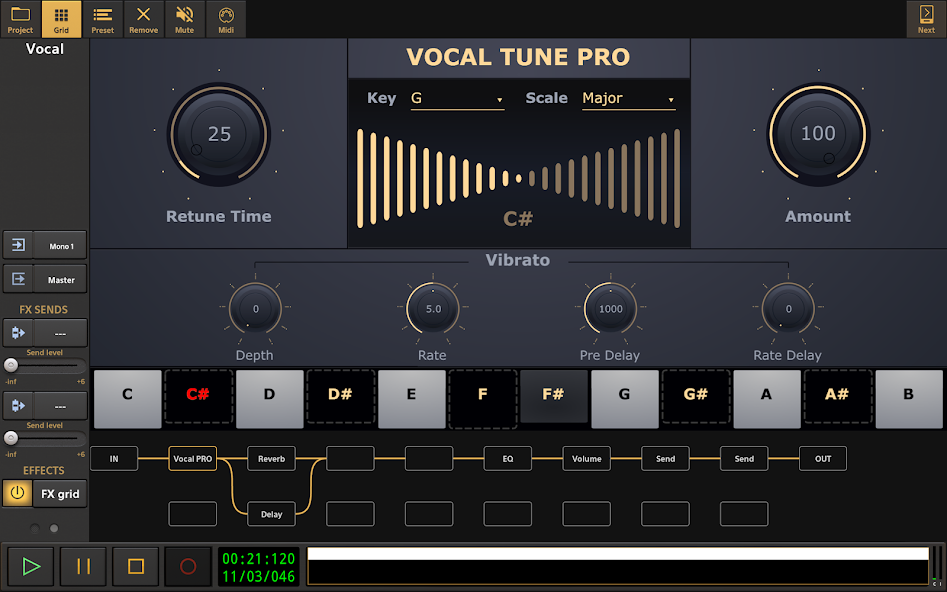Select the Reverb effect in the chain
This screenshot has height=592, width=947.
[271, 458]
